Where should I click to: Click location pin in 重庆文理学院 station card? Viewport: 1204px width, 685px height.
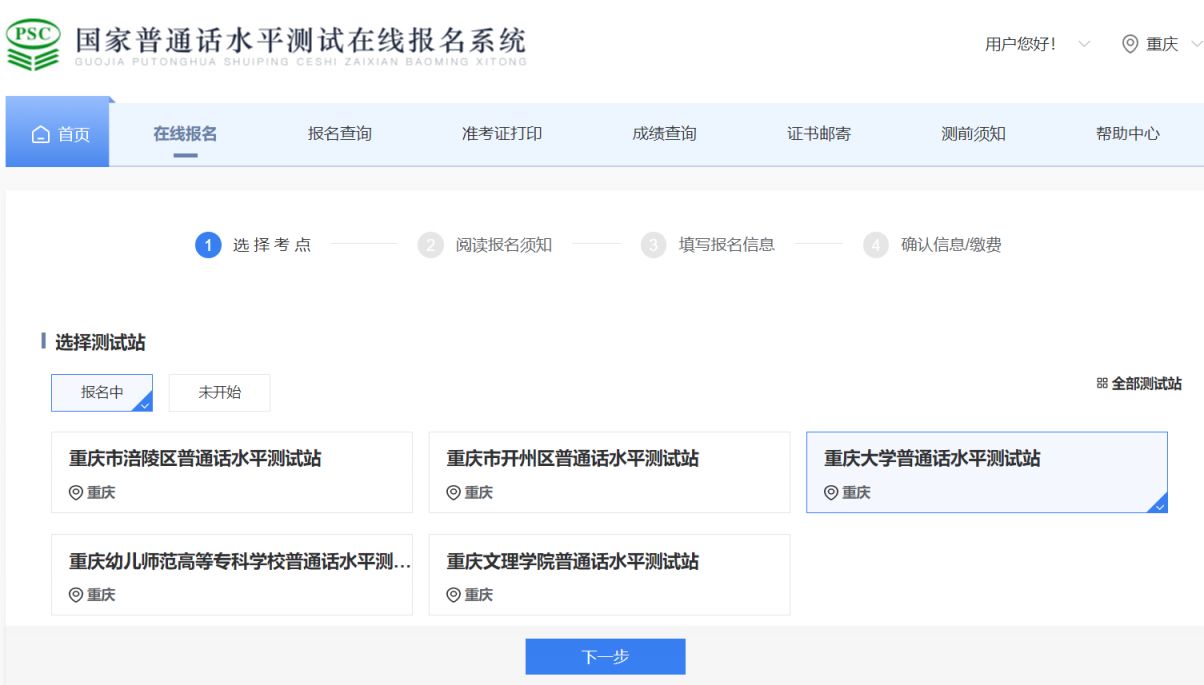pyautogui.click(x=453, y=594)
